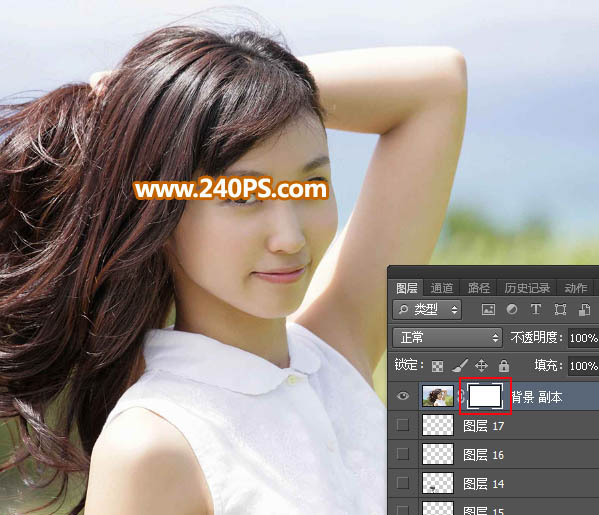Switch to the 通道 (Channels) tab
The image size is (599, 515).
442,288
